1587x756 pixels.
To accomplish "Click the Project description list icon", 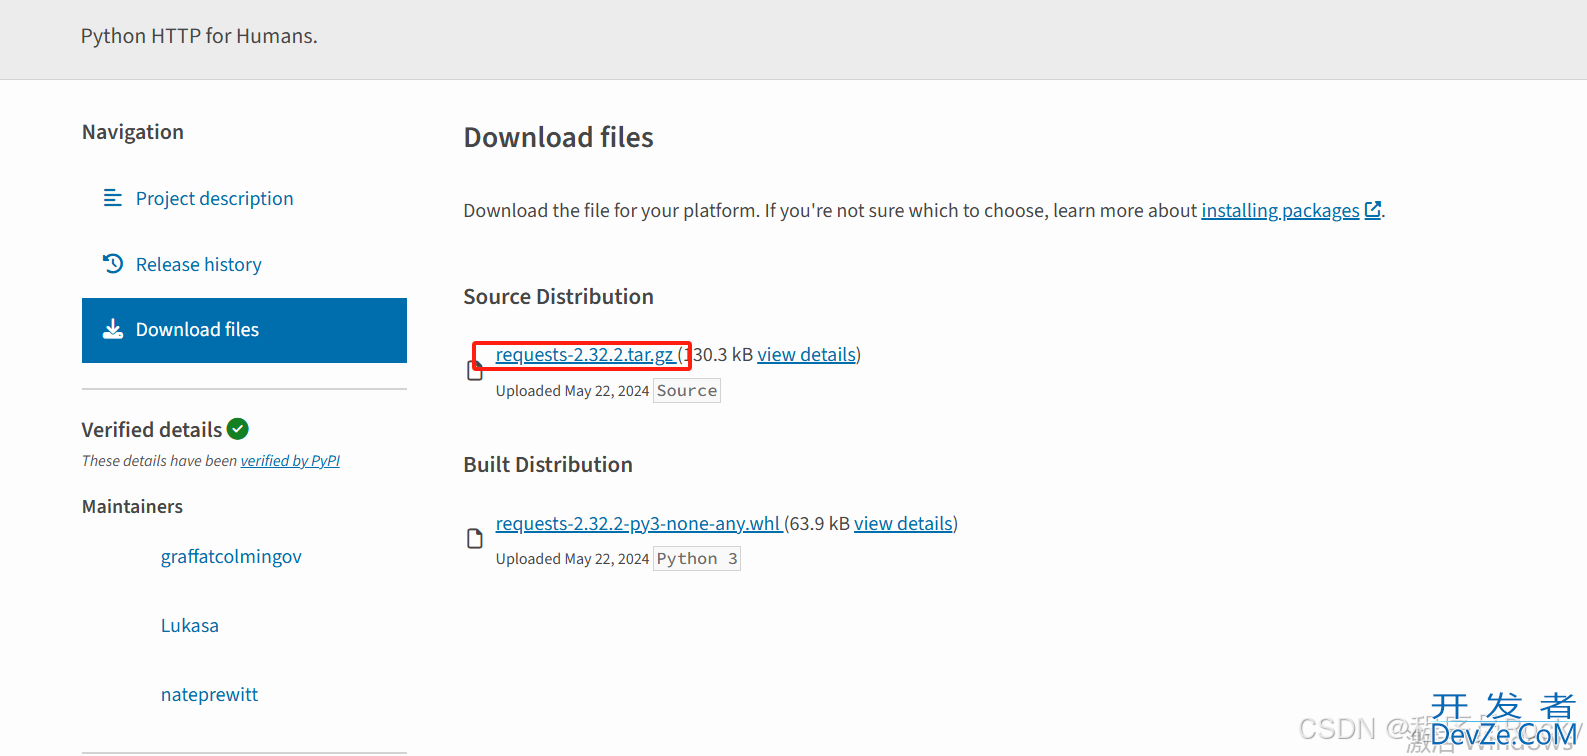I will click(113, 198).
